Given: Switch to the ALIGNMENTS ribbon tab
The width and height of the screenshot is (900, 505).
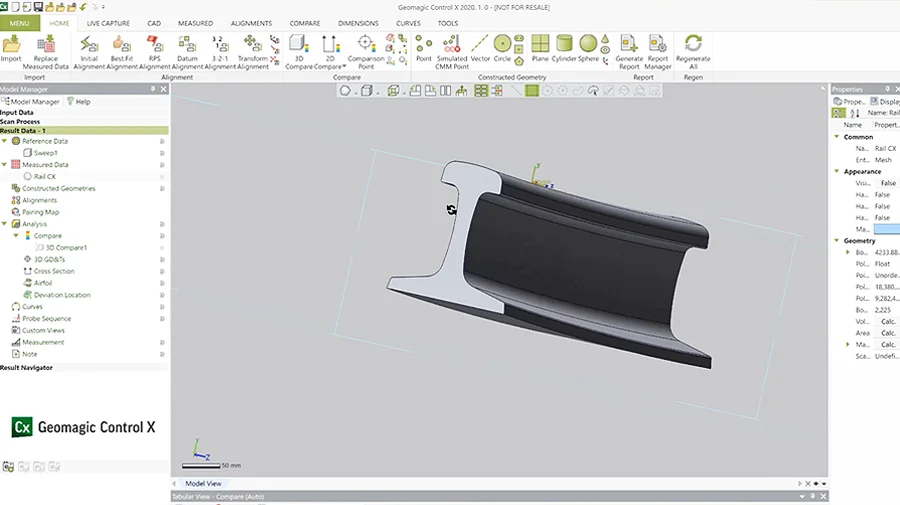Looking at the screenshot, I should tap(251, 22).
